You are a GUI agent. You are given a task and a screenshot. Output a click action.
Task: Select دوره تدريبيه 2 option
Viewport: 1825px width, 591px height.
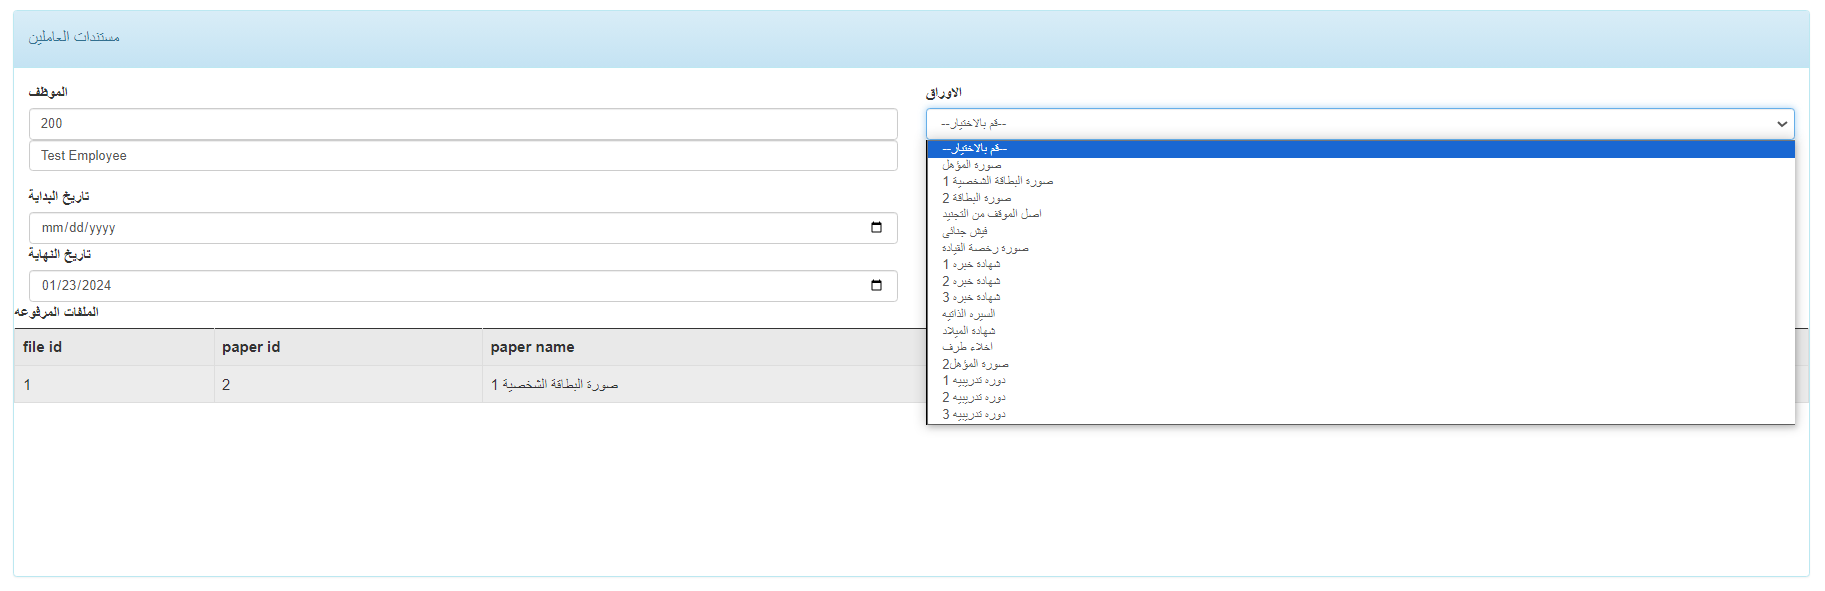pyautogui.click(x=974, y=397)
